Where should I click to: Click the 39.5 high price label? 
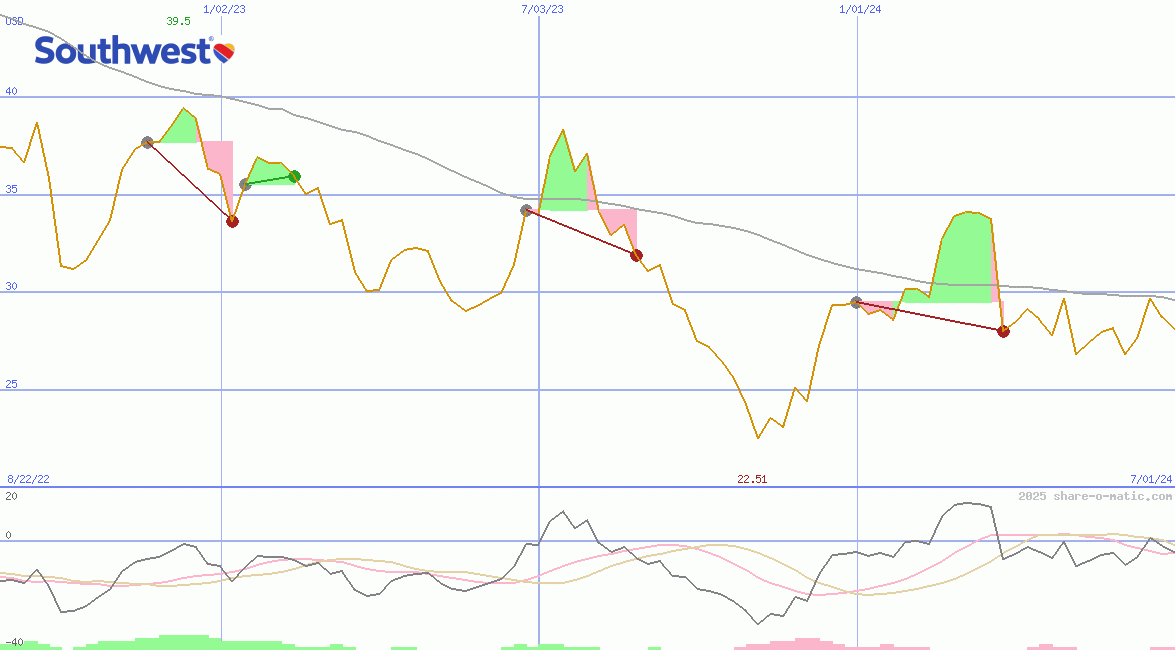tap(178, 21)
